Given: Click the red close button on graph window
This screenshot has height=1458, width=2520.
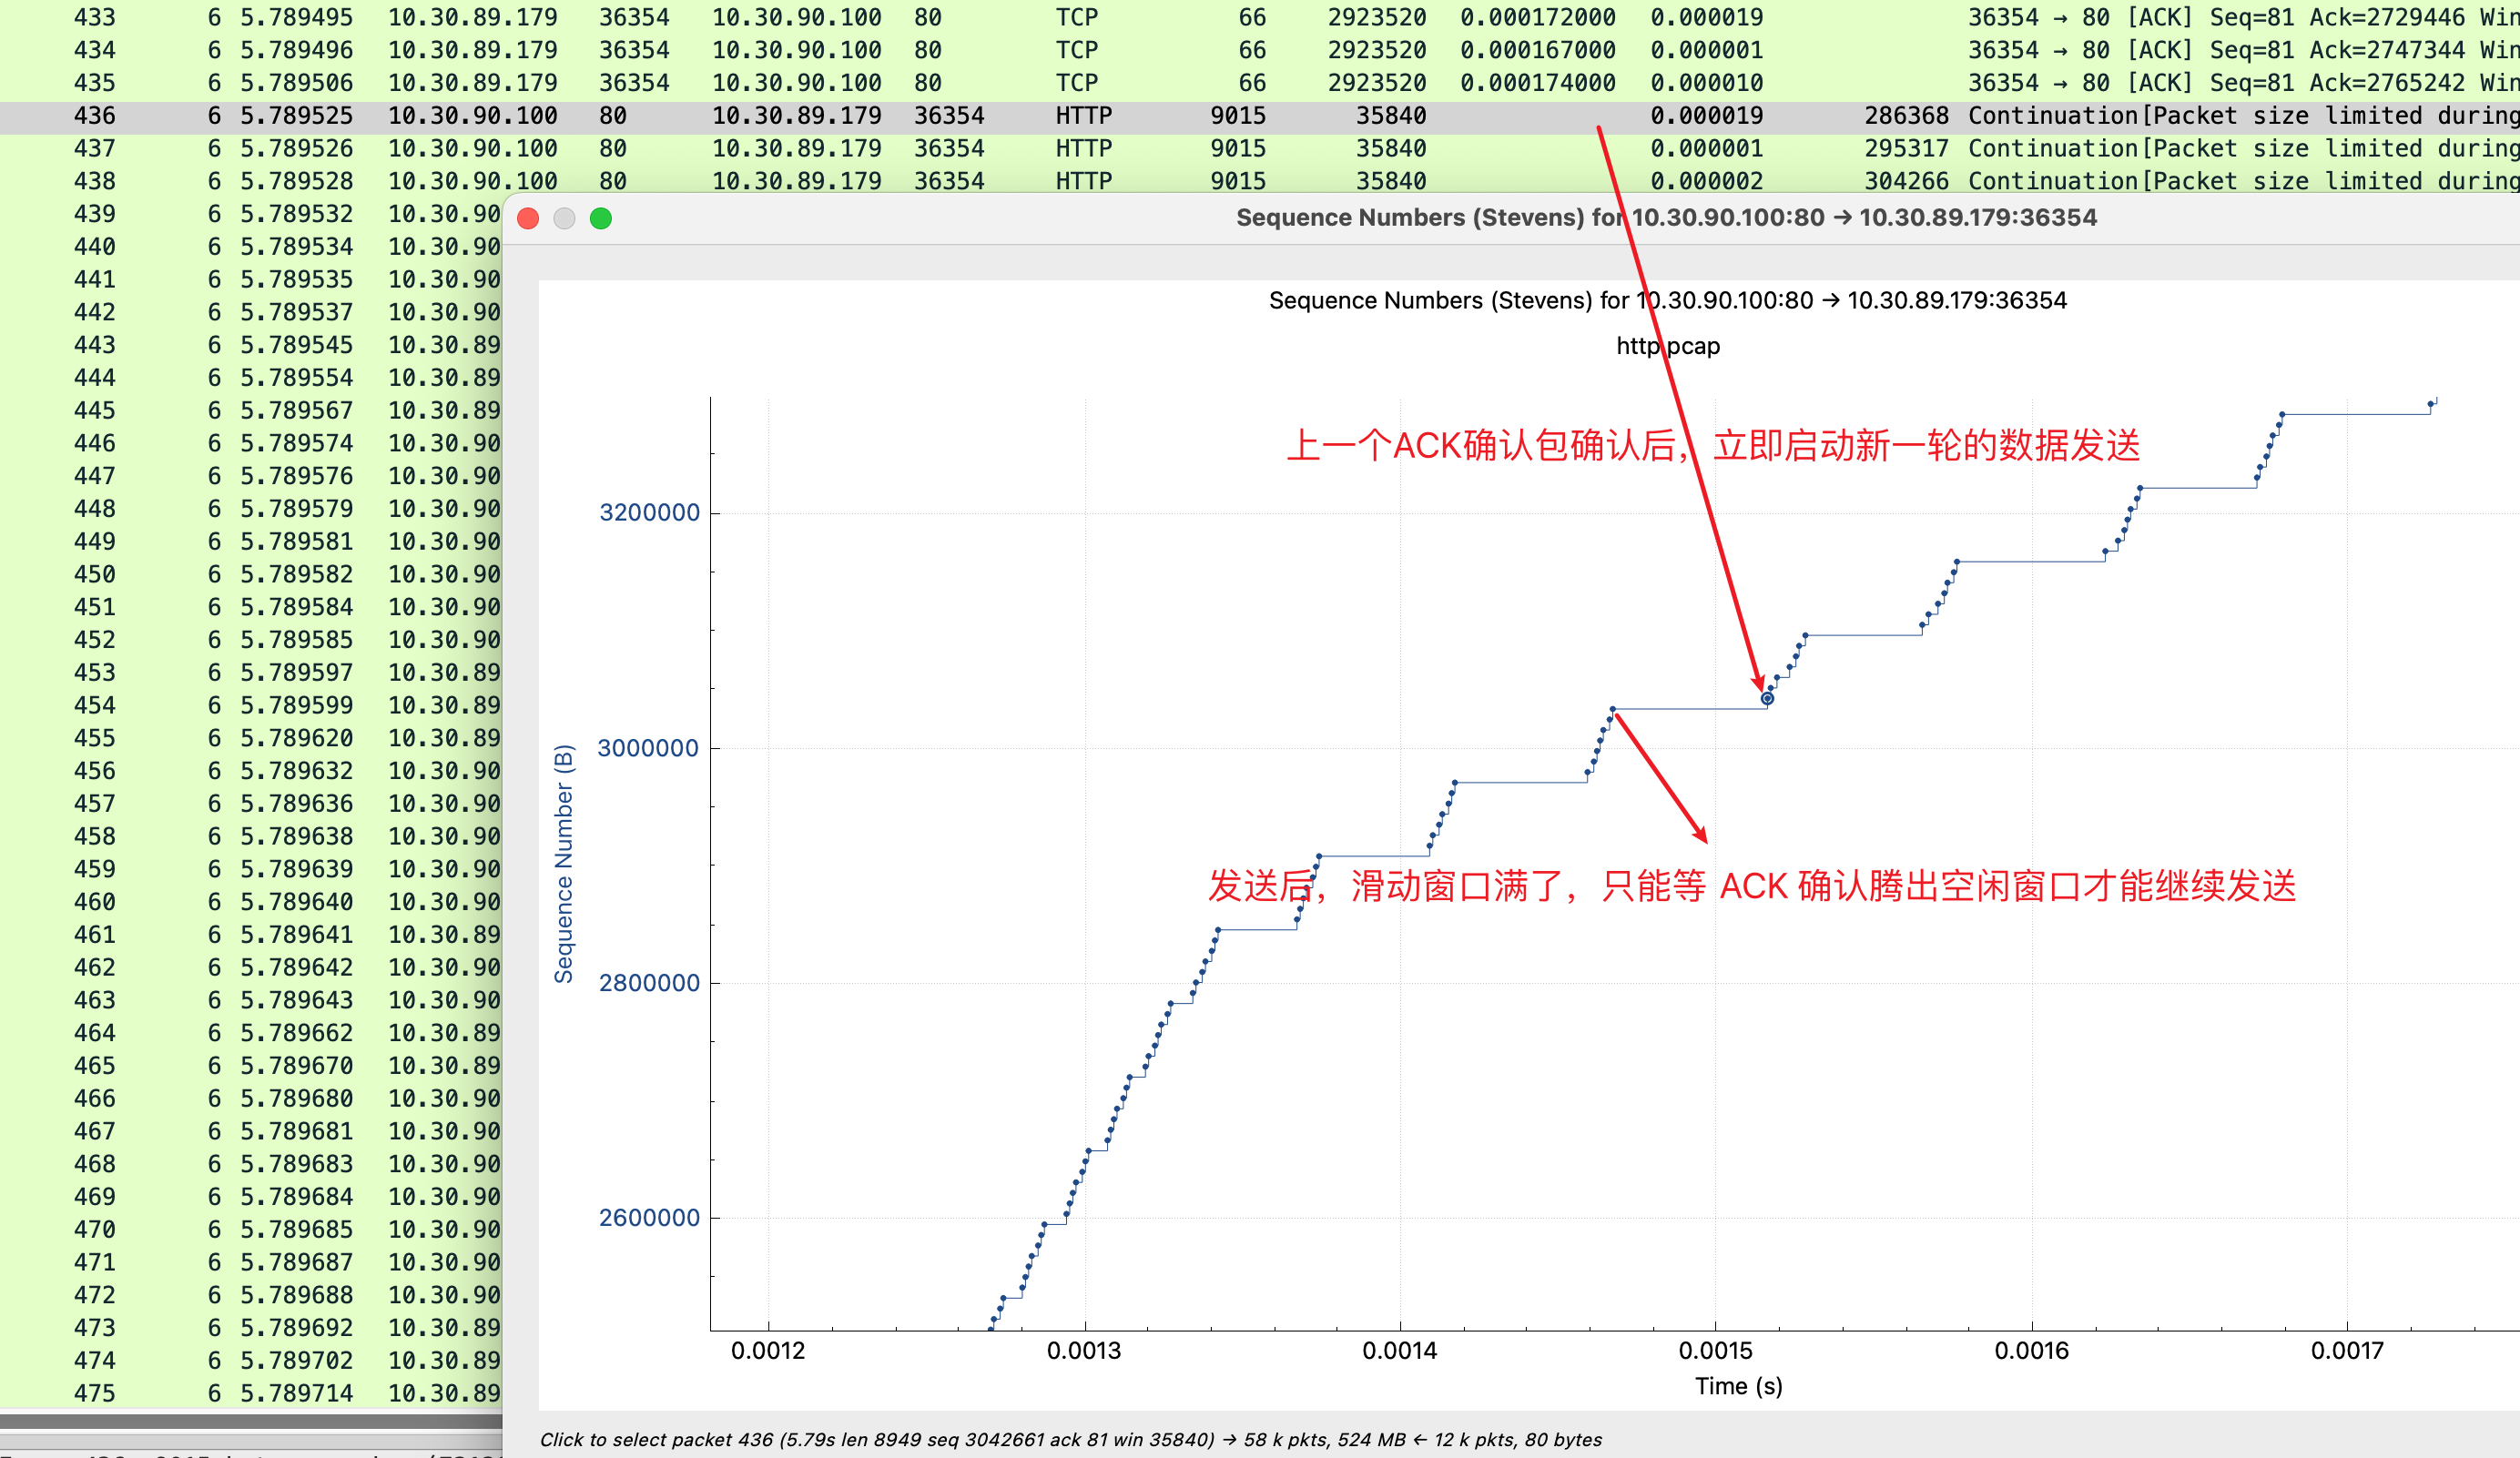Looking at the screenshot, I should [x=528, y=217].
